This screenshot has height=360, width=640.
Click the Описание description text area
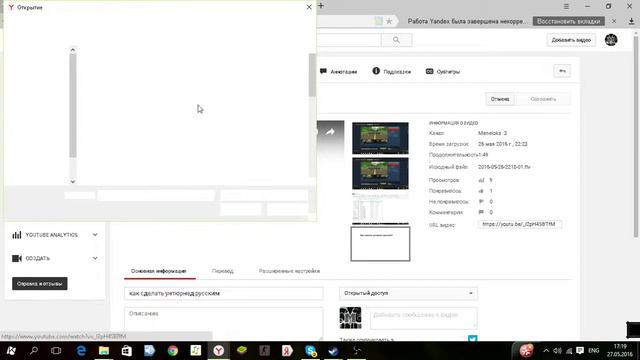[224, 323]
